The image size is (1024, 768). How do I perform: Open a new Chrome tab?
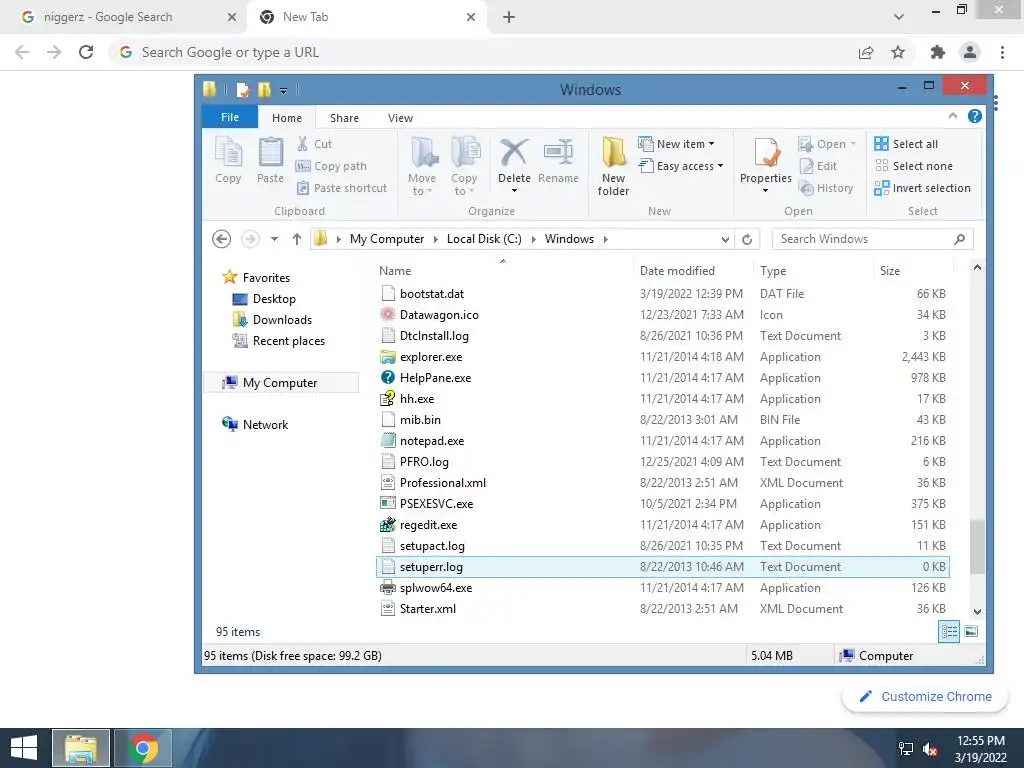[509, 17]
